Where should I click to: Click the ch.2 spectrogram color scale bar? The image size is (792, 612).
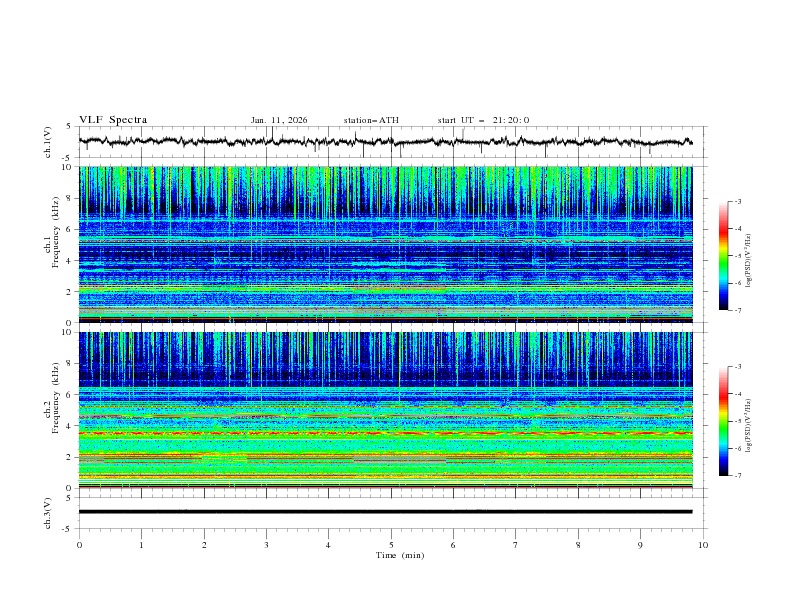coord(723,421)
